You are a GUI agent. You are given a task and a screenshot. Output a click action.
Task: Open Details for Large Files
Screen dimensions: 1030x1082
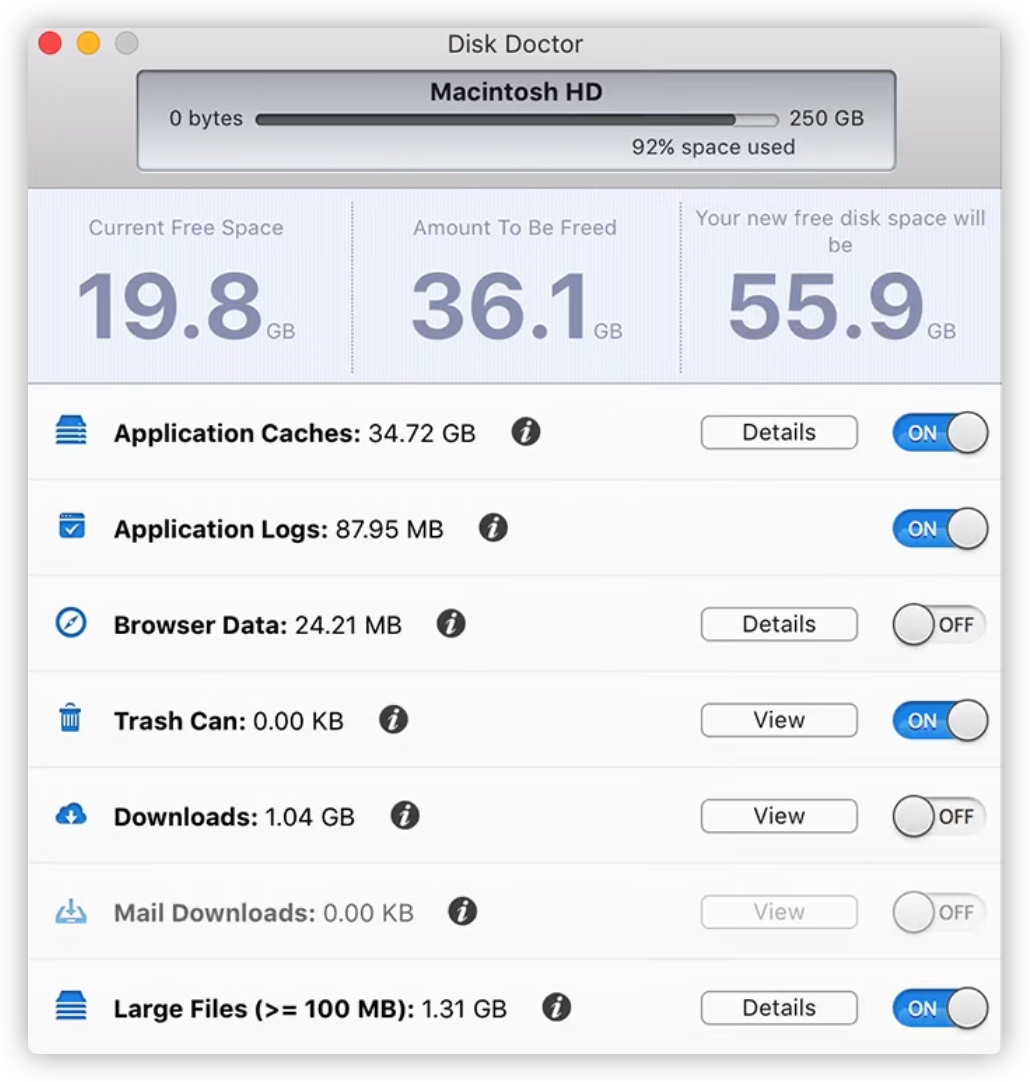[779, 1008]
